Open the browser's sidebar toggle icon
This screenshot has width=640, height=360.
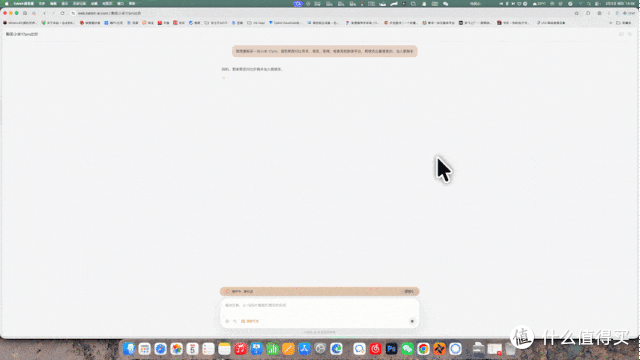pyautogui.click(x=25, y=13)
